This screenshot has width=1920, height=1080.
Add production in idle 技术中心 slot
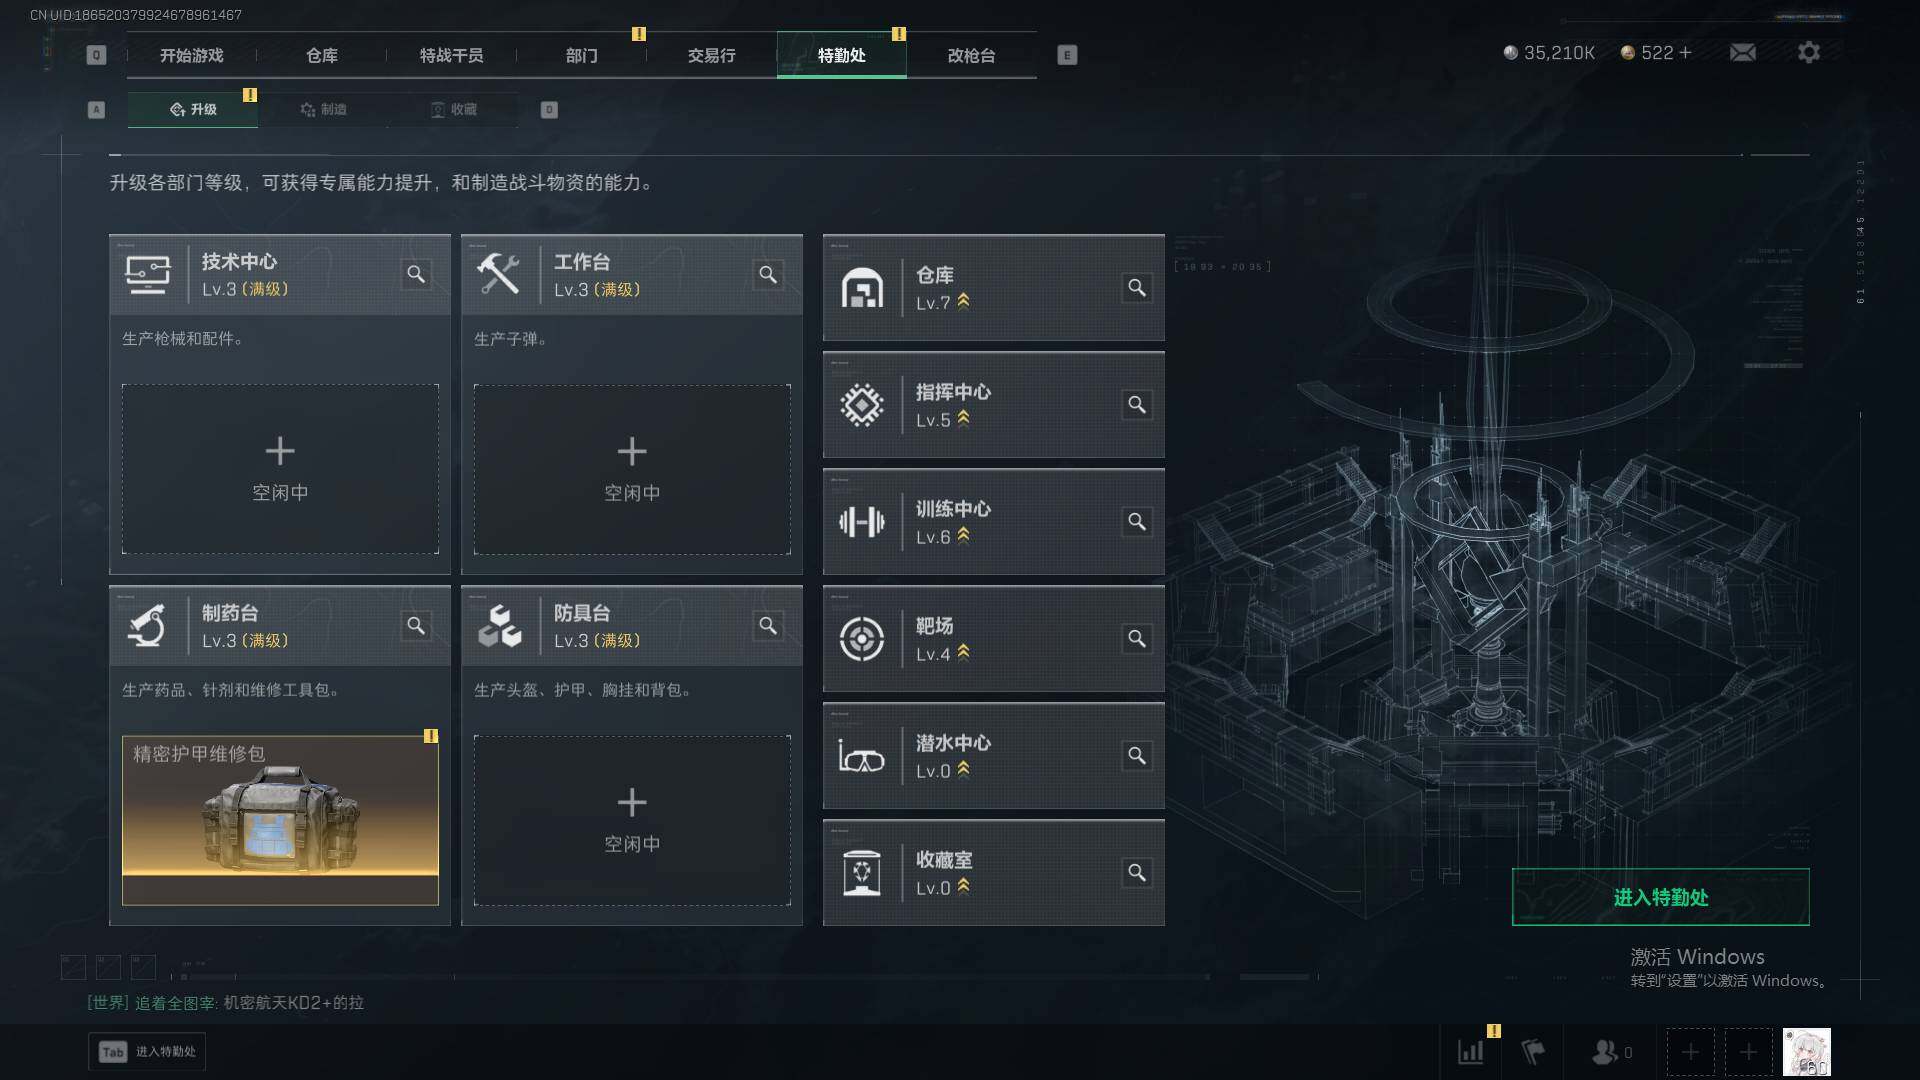point(280,469)
